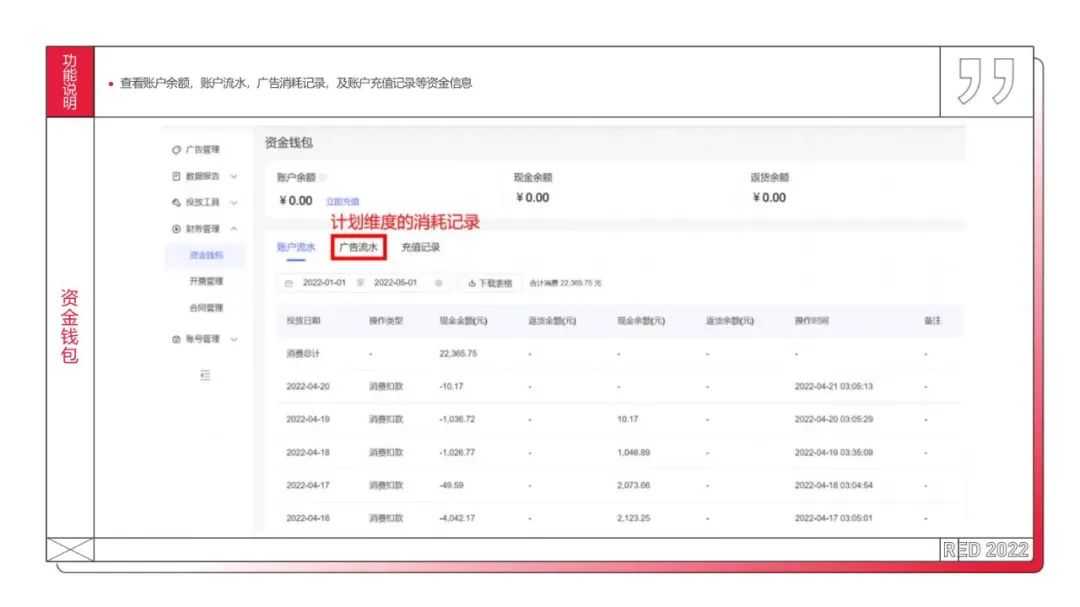Click the 广告管理 sidebar icon
The height and width of the screenshot is (607, 1080).
point(176,150)
